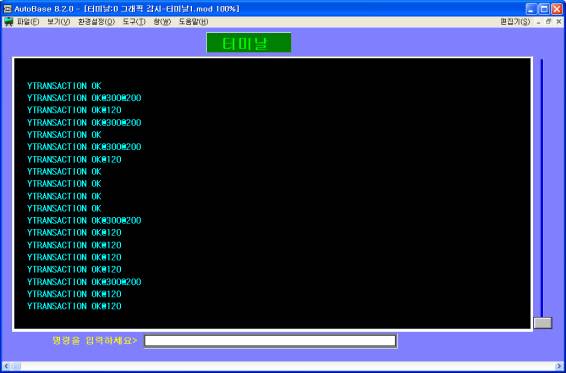Click the last YTRANSACTION OK@120 line

[74, 306]
